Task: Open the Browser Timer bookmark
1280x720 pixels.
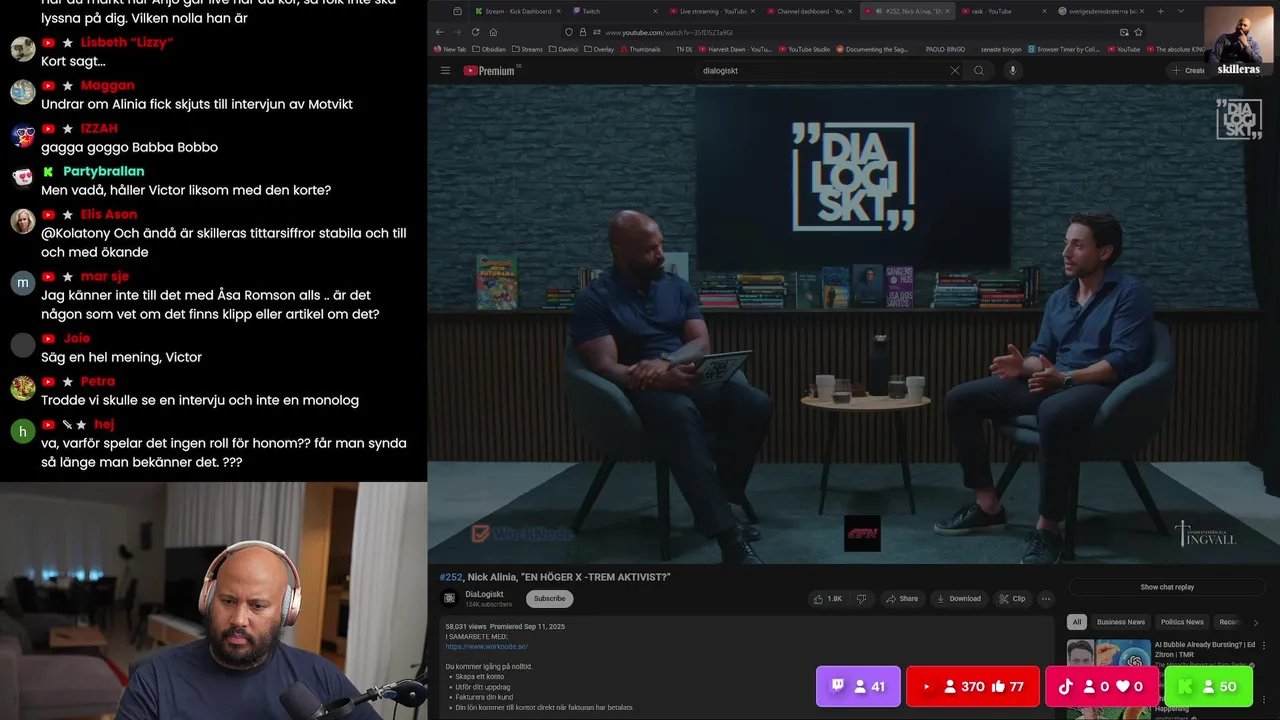Action: tap(1063, 49)
